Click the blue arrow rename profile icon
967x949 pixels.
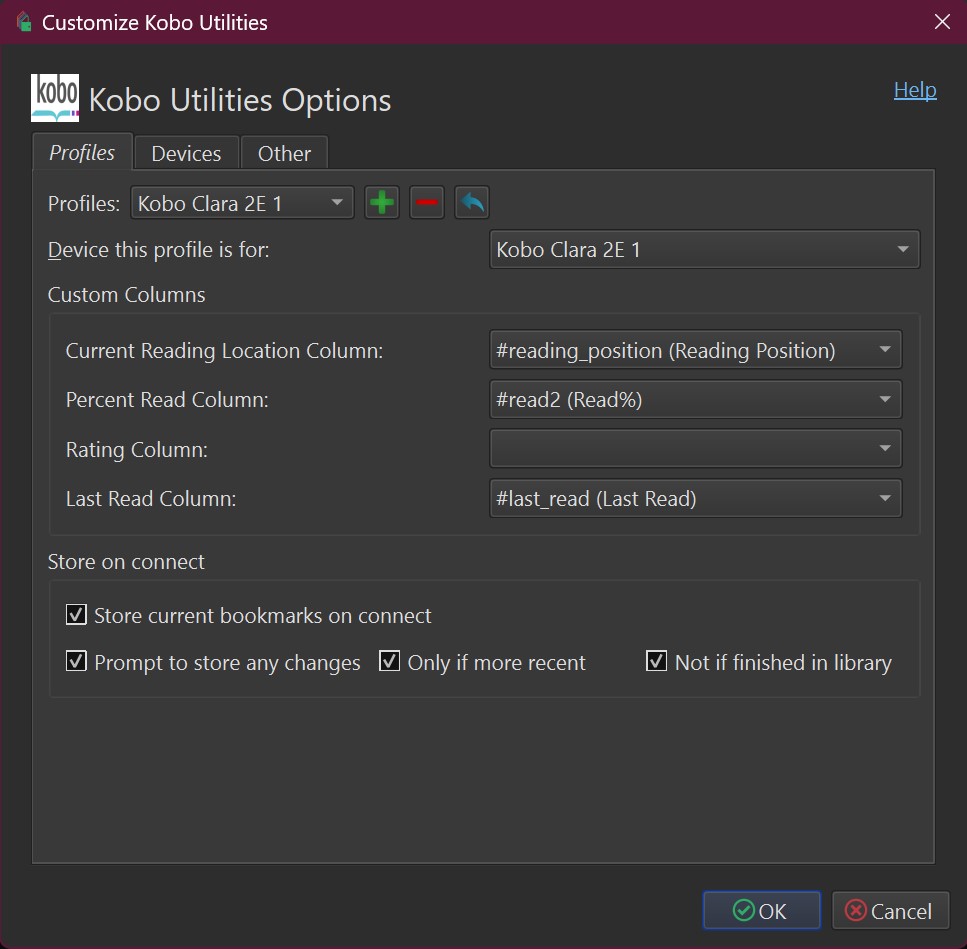(472, 203)
